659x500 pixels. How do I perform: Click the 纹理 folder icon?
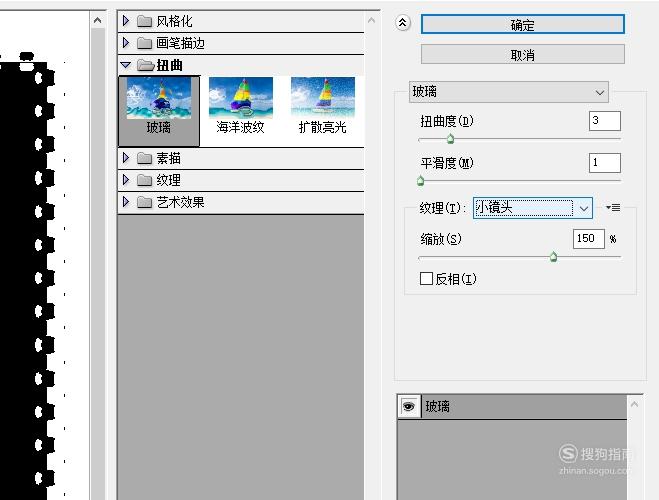tap(144, 180)
